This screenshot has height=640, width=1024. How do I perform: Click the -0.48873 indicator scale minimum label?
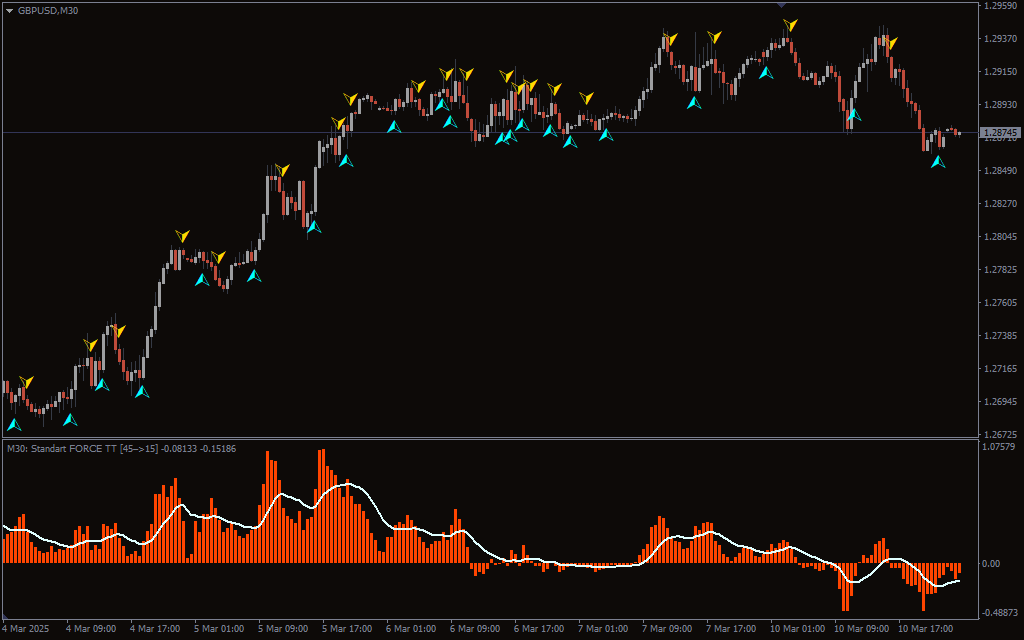[1000, 613]
